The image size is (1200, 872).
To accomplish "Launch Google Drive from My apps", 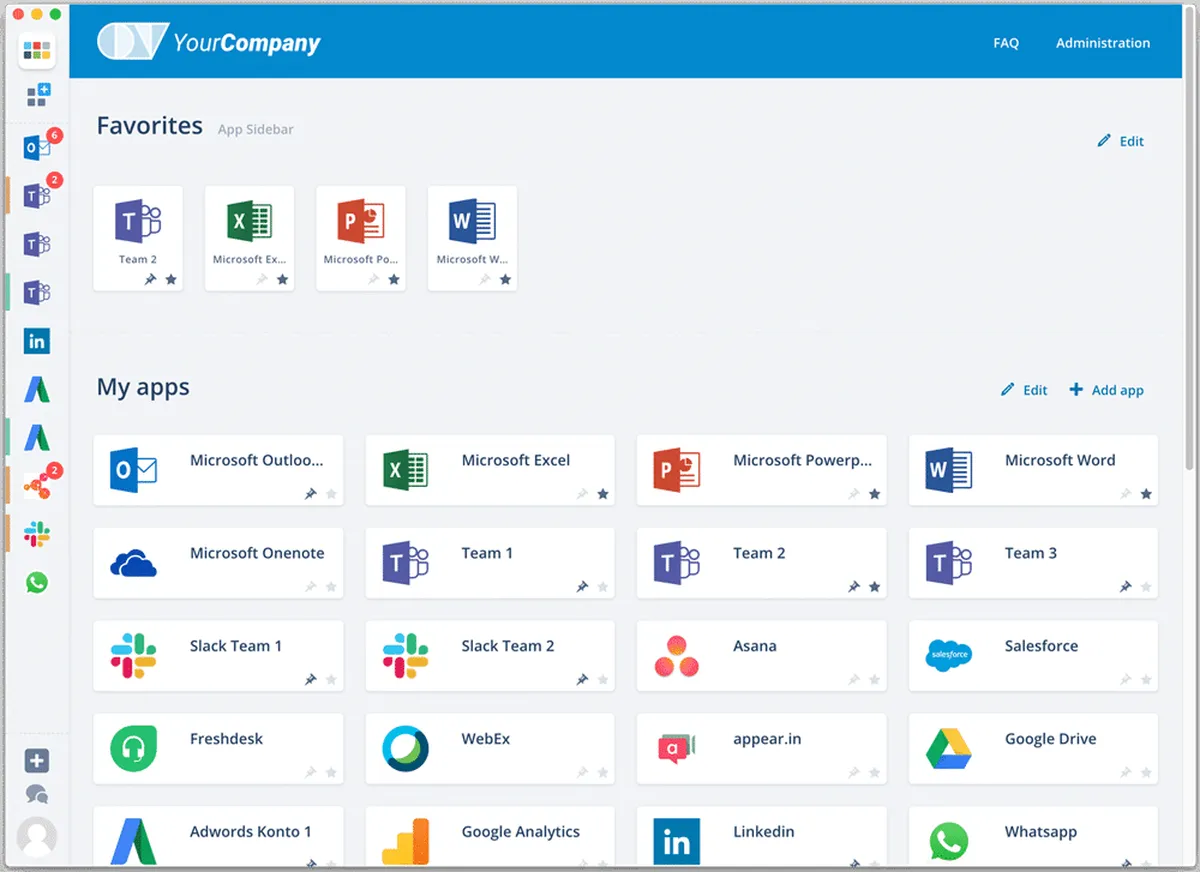I will pyautogui.click(x=1033, y=749).
